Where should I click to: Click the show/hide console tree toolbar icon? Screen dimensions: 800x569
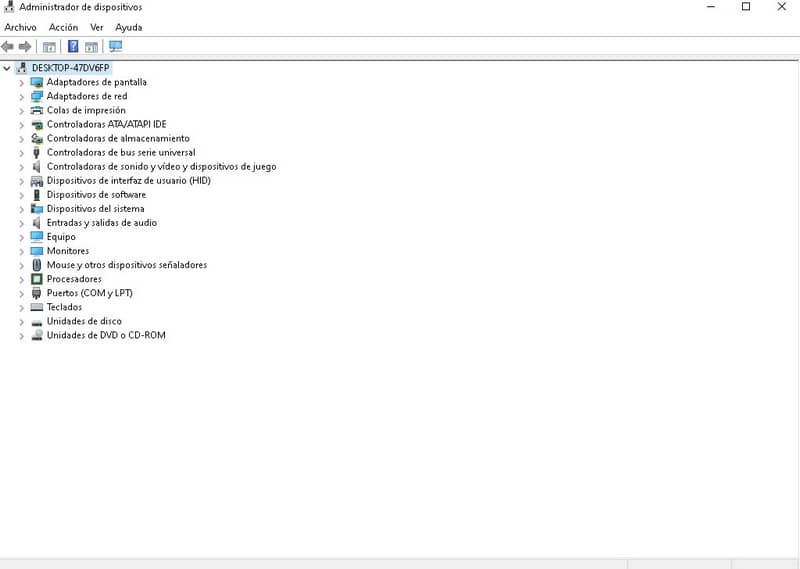[x=49, y=47]
